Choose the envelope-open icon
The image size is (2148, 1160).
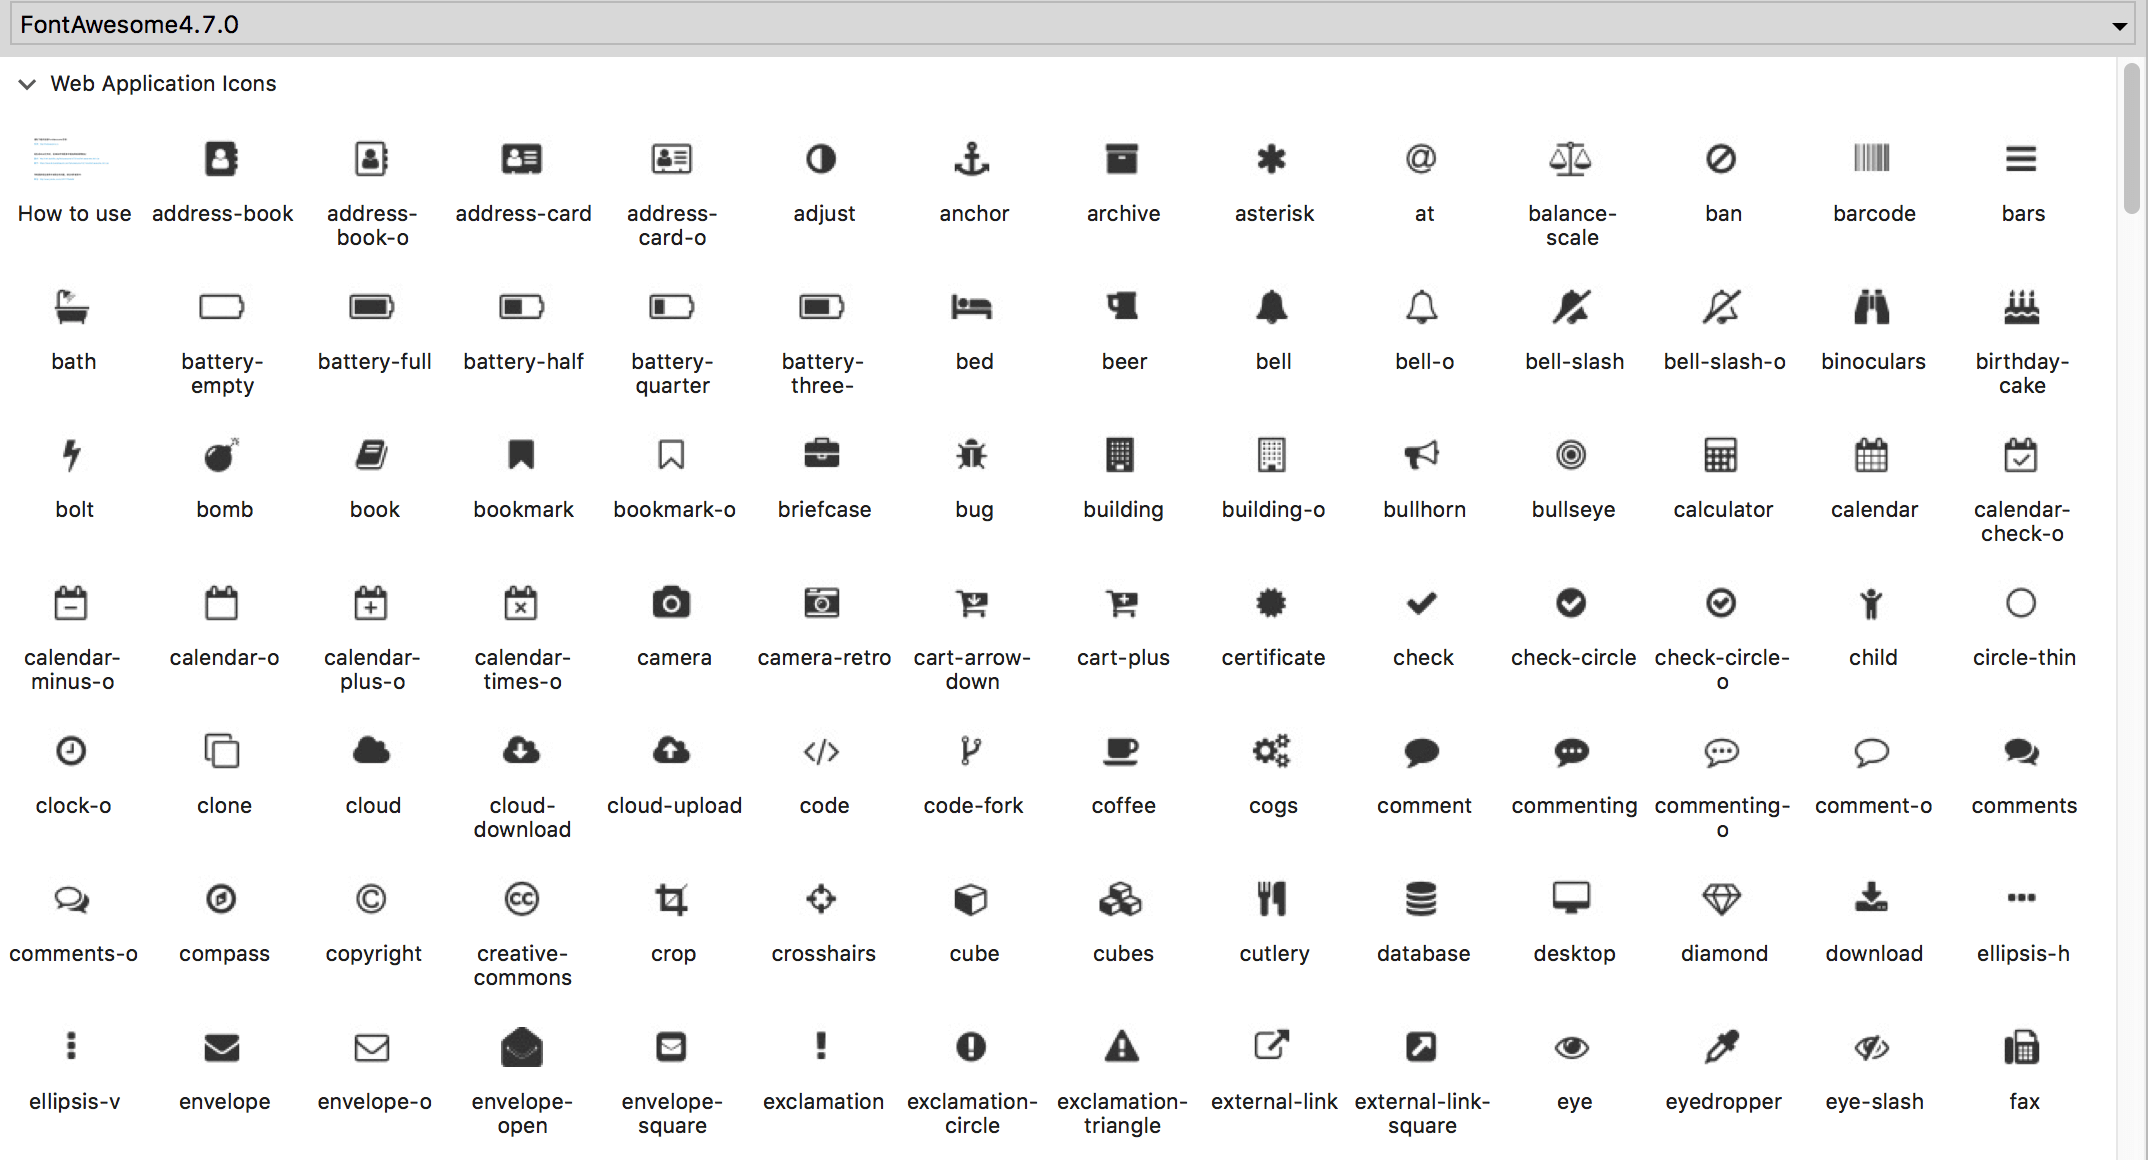pos(521,1047)
